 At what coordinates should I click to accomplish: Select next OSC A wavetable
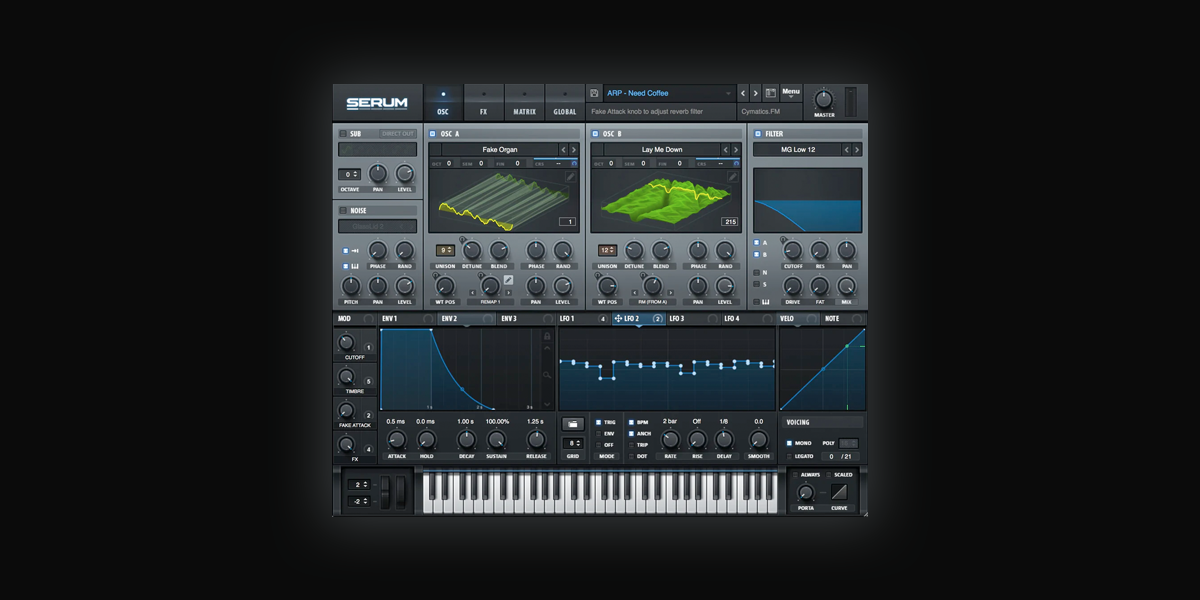tap(575, 150)
